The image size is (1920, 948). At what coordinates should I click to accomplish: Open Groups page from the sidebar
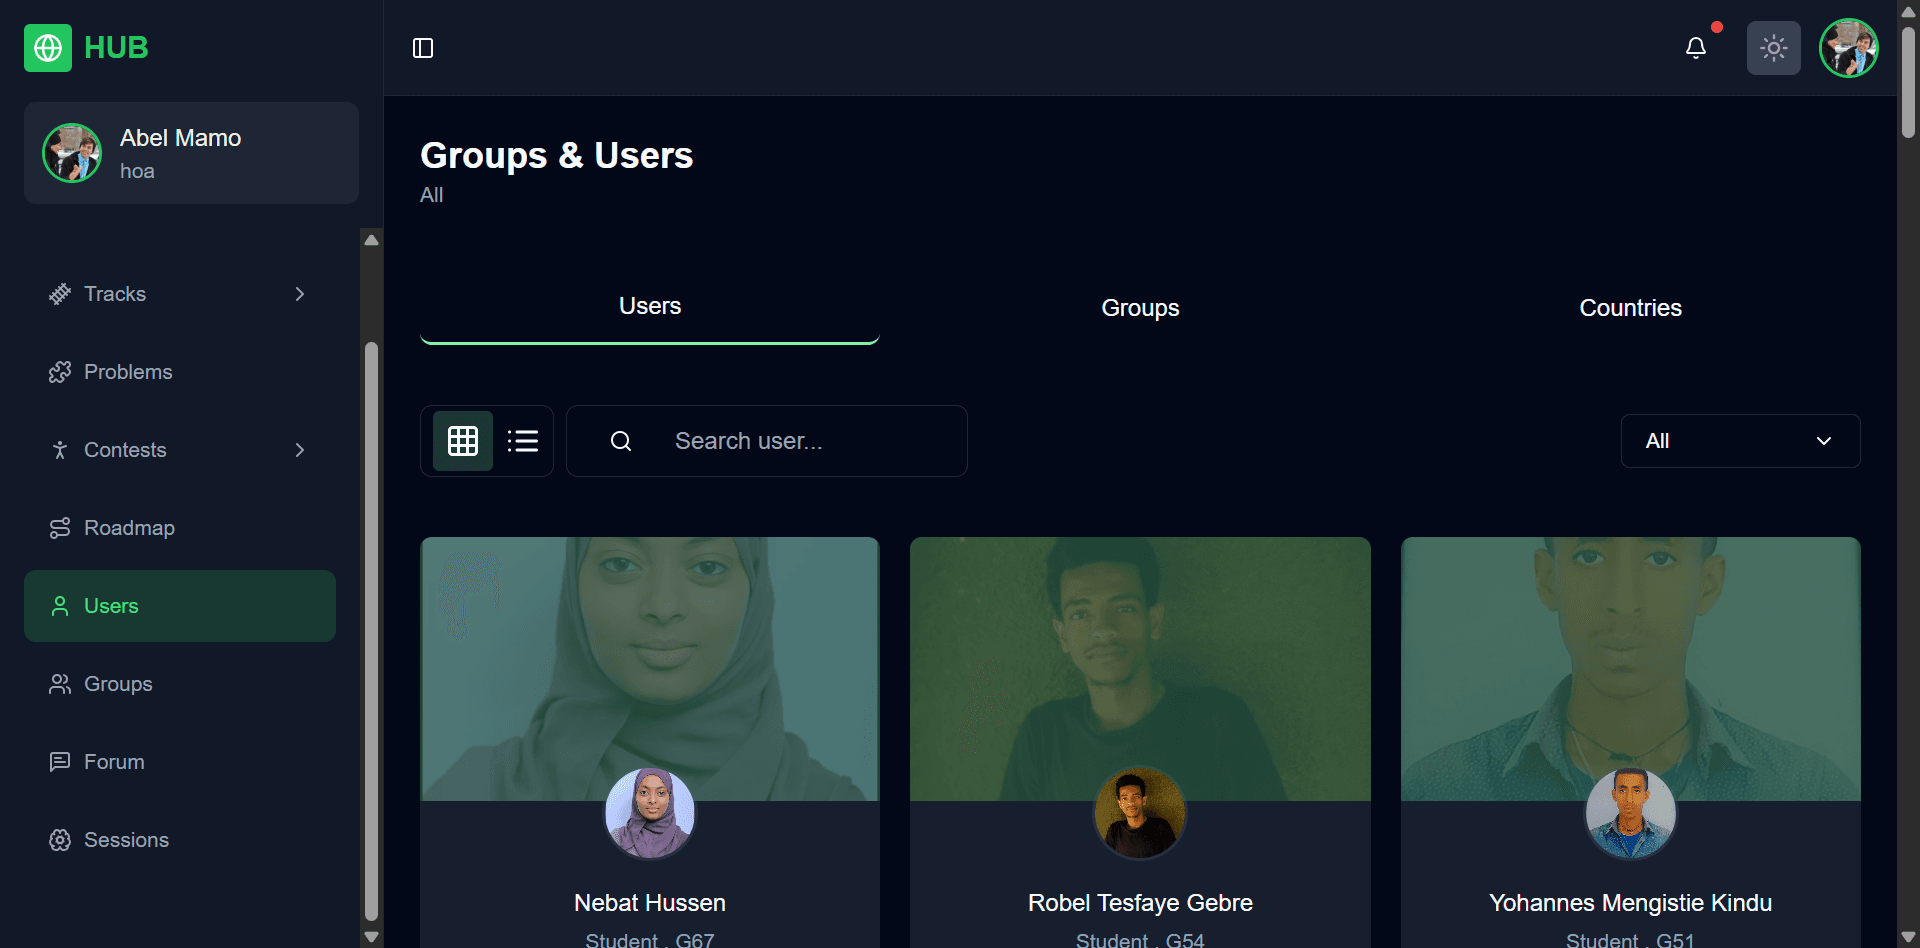[x=118, y=684]
